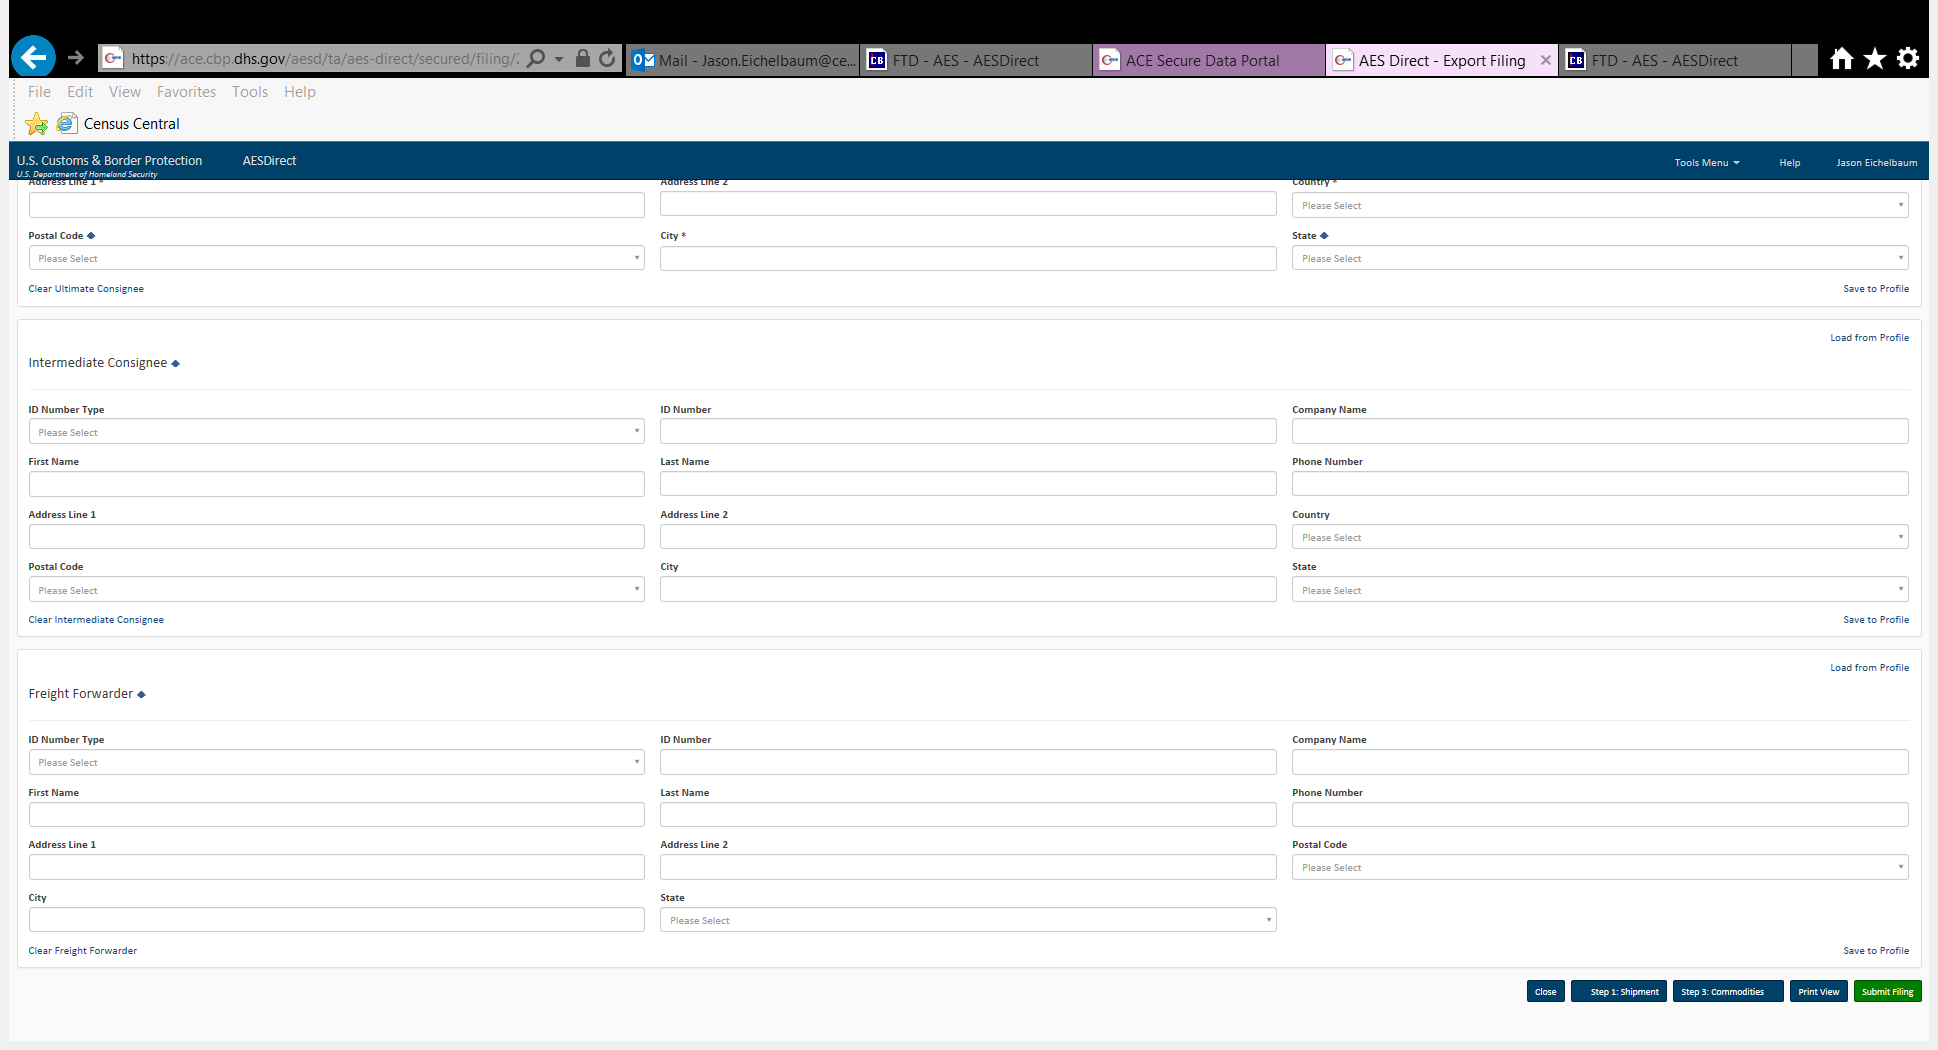Close the AES Direct Export Filing tab
The image size is (1938, 1050).
pyautogui.click(x=1545, y=60)
